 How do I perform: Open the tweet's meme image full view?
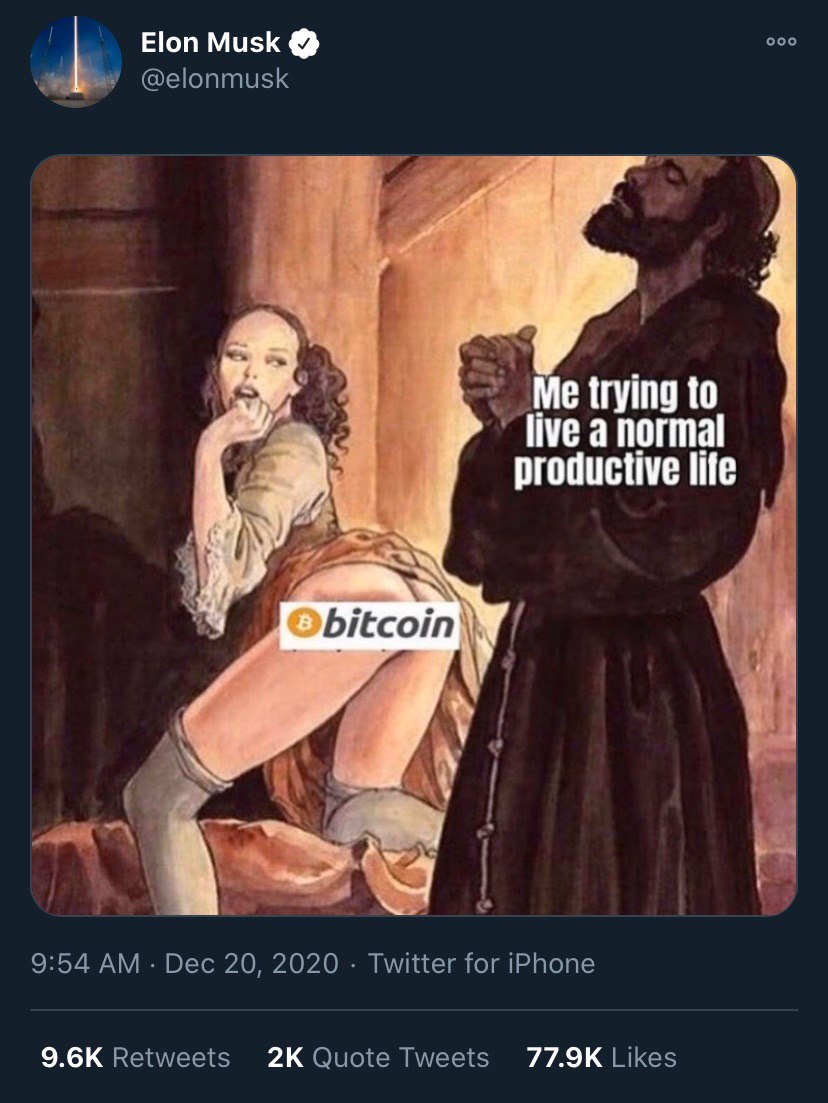tap(414, 535)
